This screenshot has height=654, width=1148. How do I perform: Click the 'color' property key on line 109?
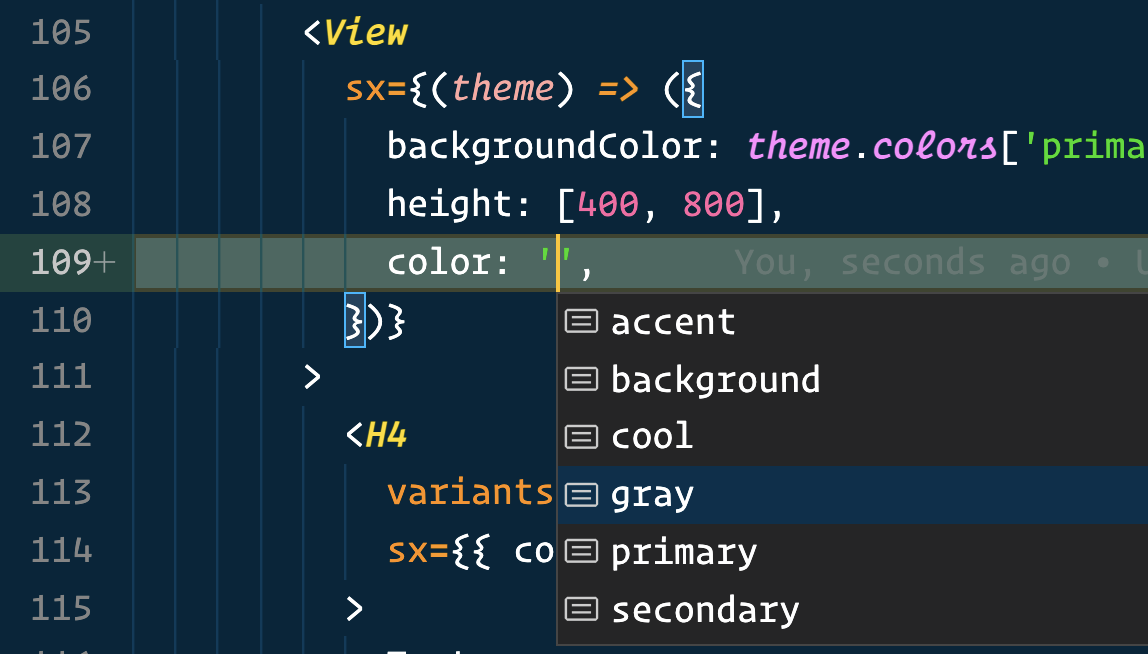440,262
